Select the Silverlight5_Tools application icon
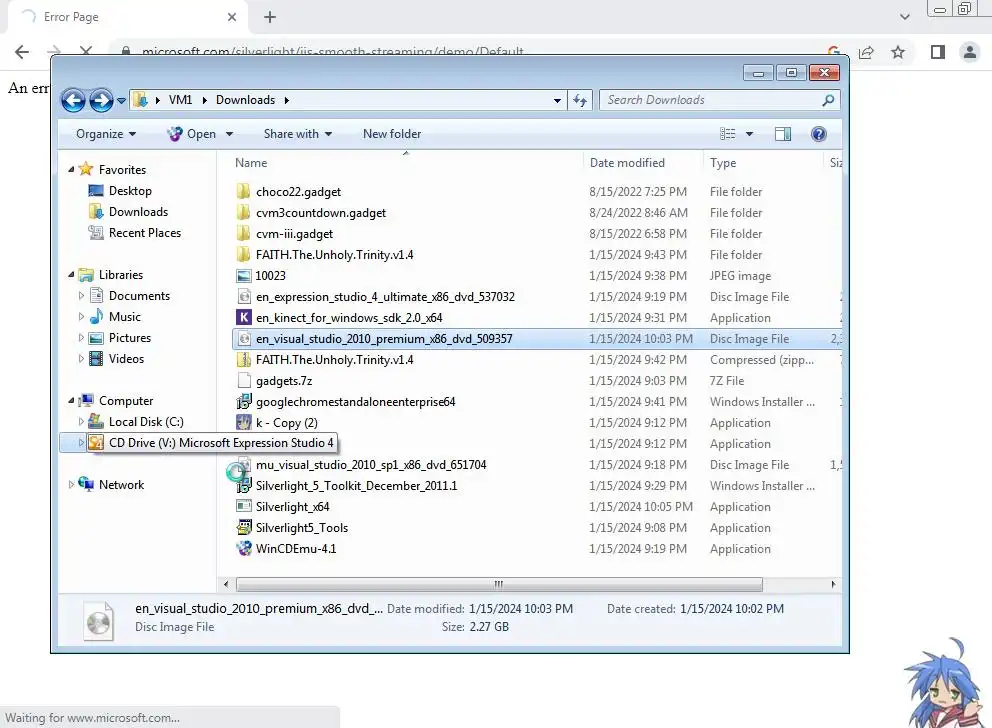 click(244, 527)
